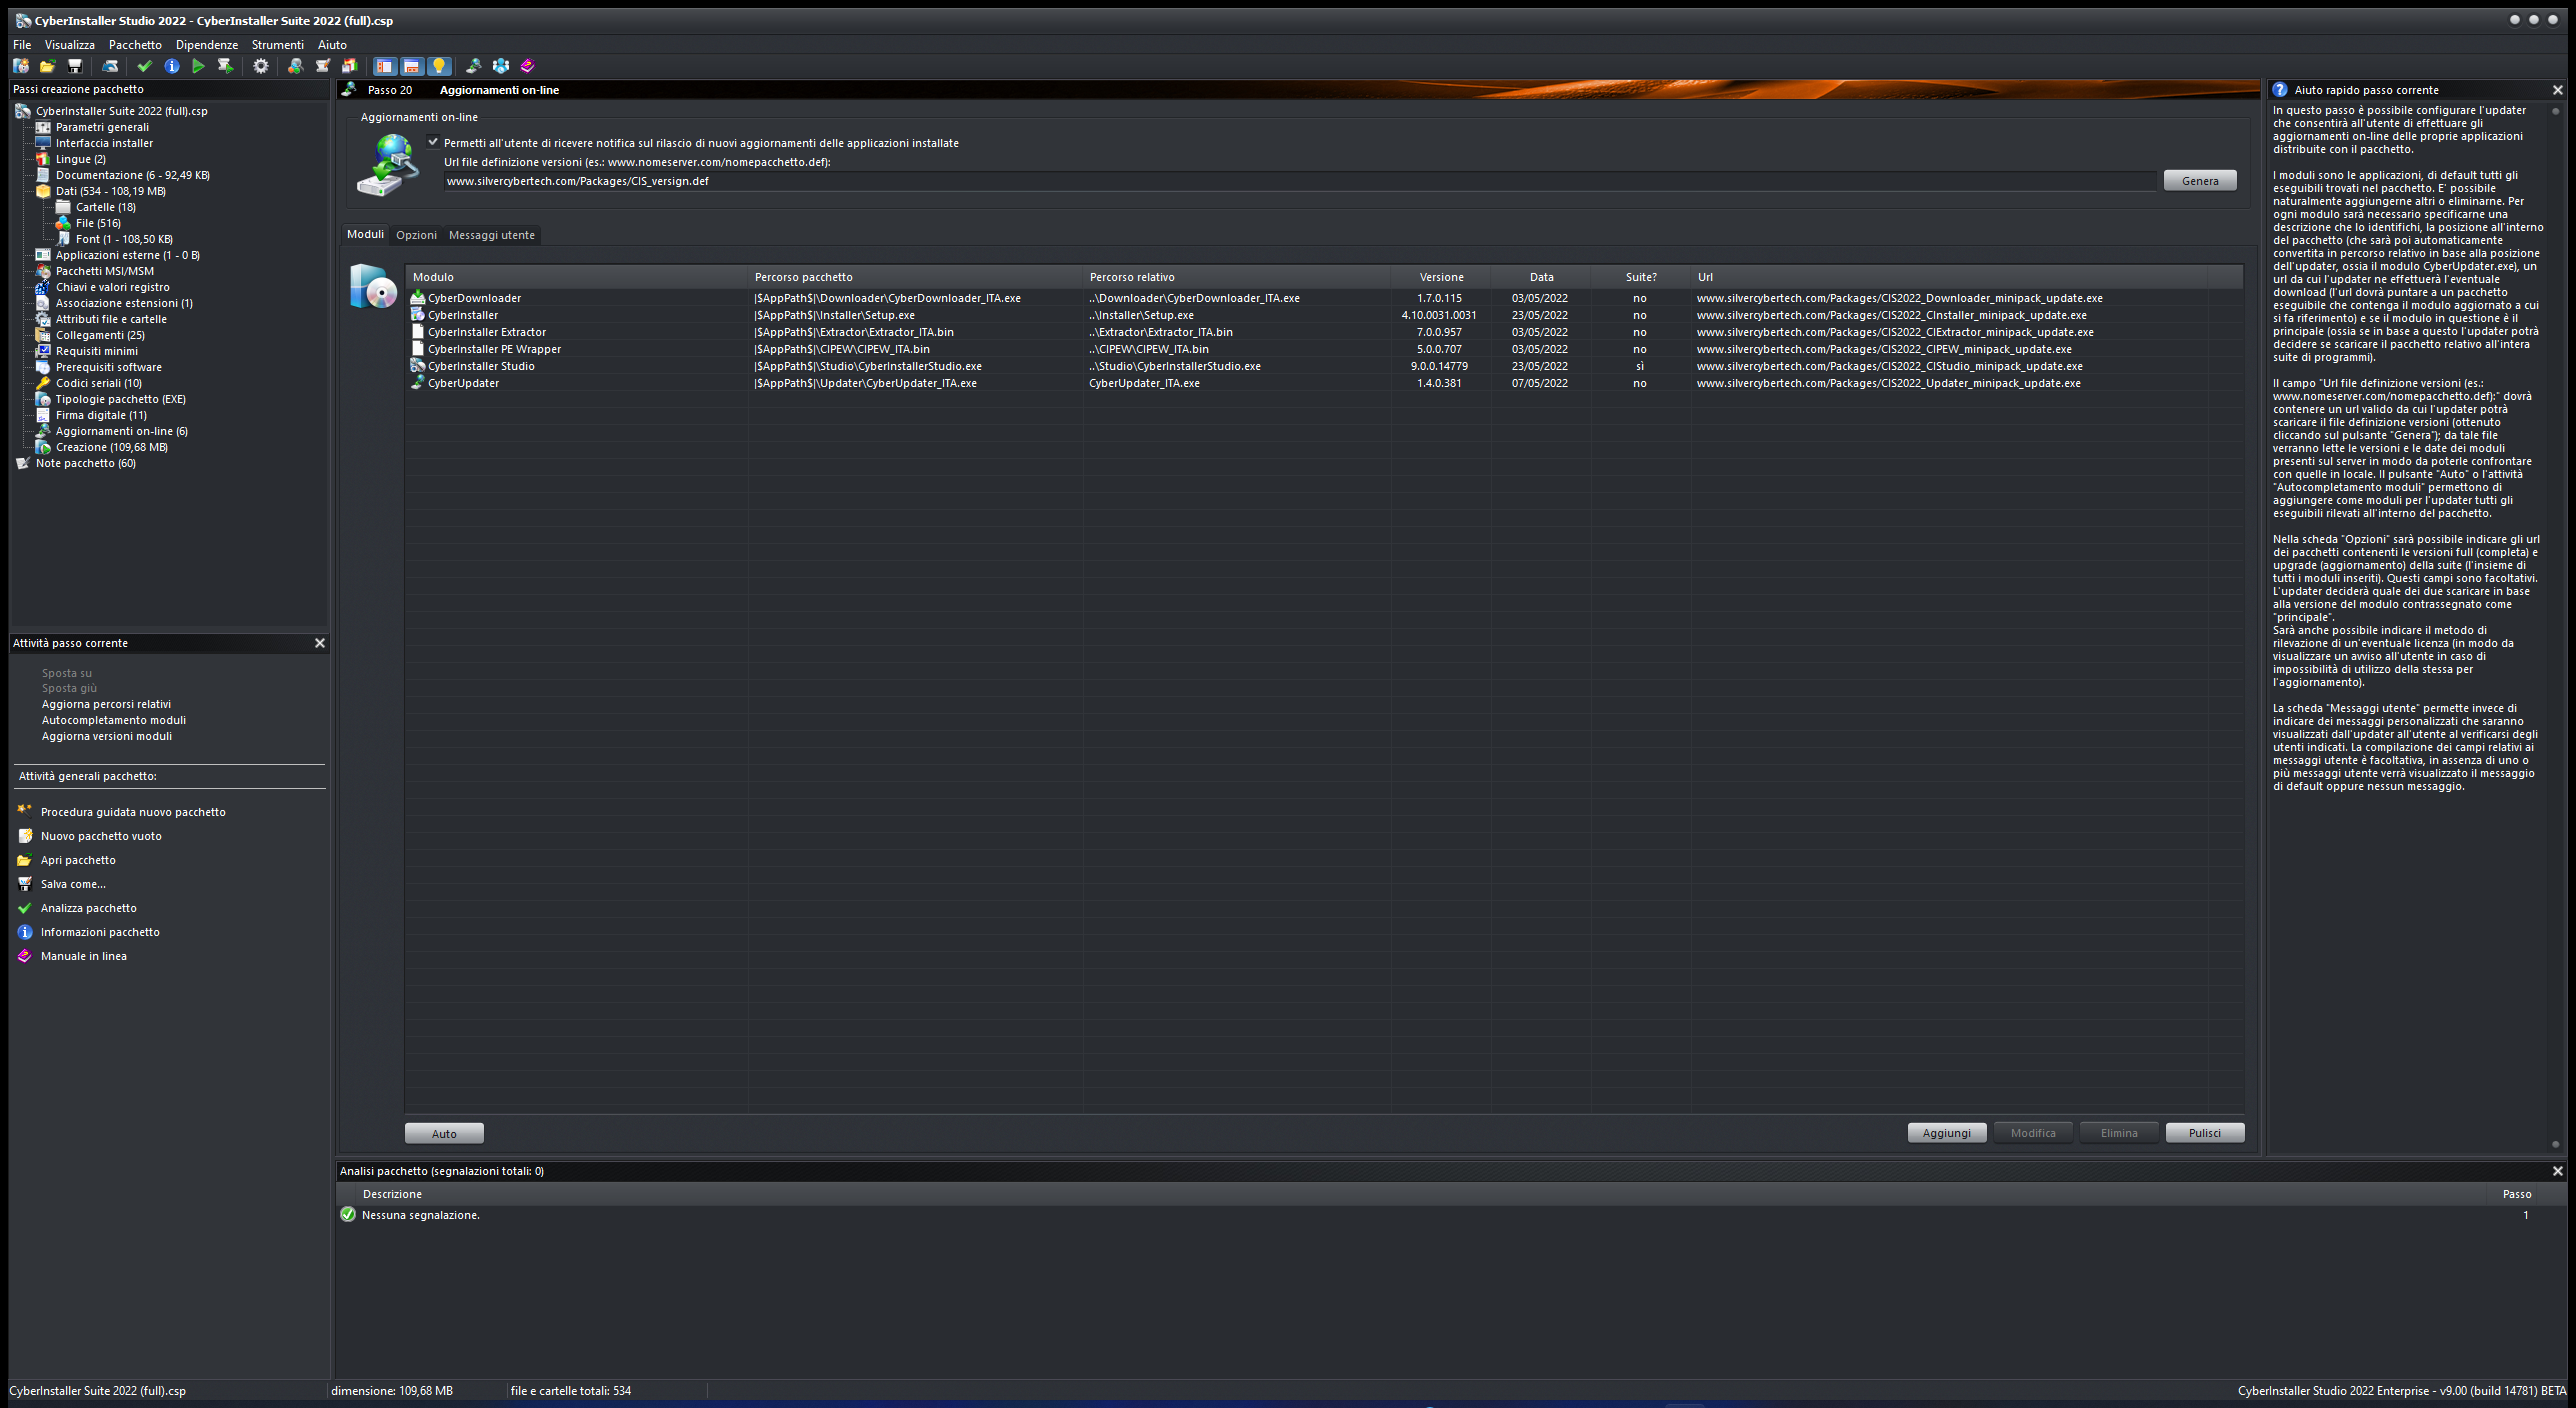This screenshot has width=2576, height=1408.
Task: Open settings via the gear toolbar icon
Action: coord(261,66)
